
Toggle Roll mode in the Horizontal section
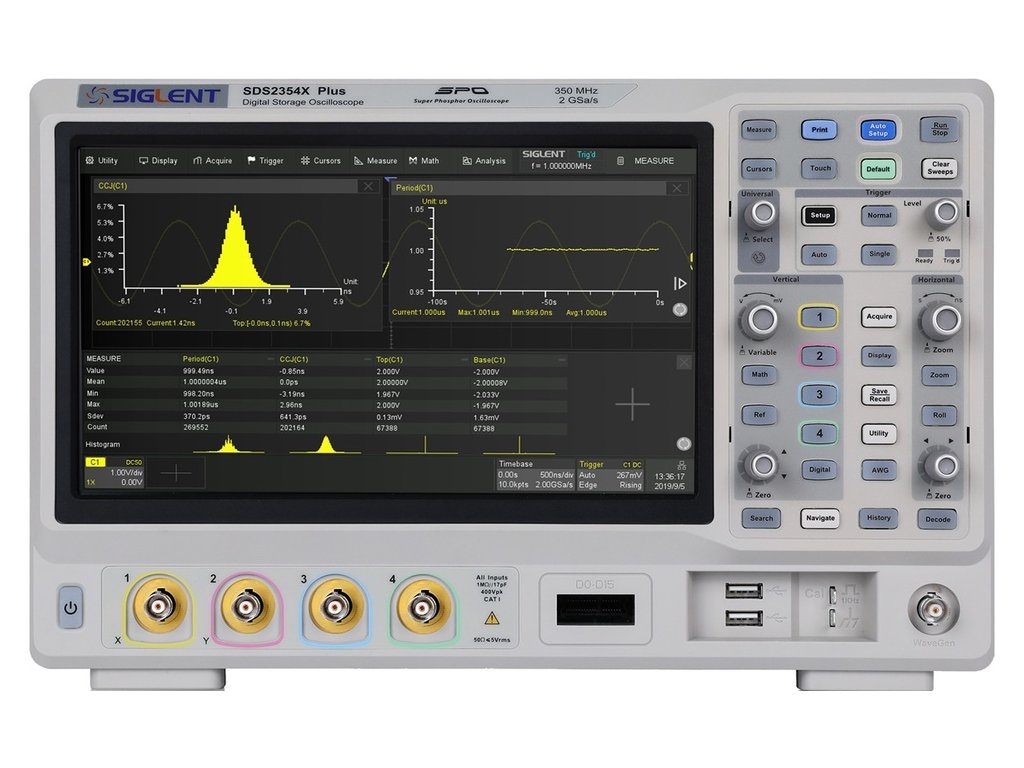tap(939, 414)
